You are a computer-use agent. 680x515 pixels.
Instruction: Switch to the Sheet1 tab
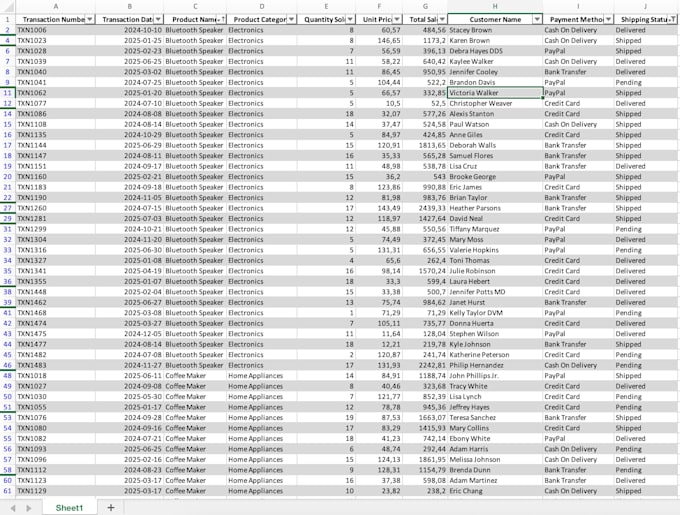[x=69, y=508]
